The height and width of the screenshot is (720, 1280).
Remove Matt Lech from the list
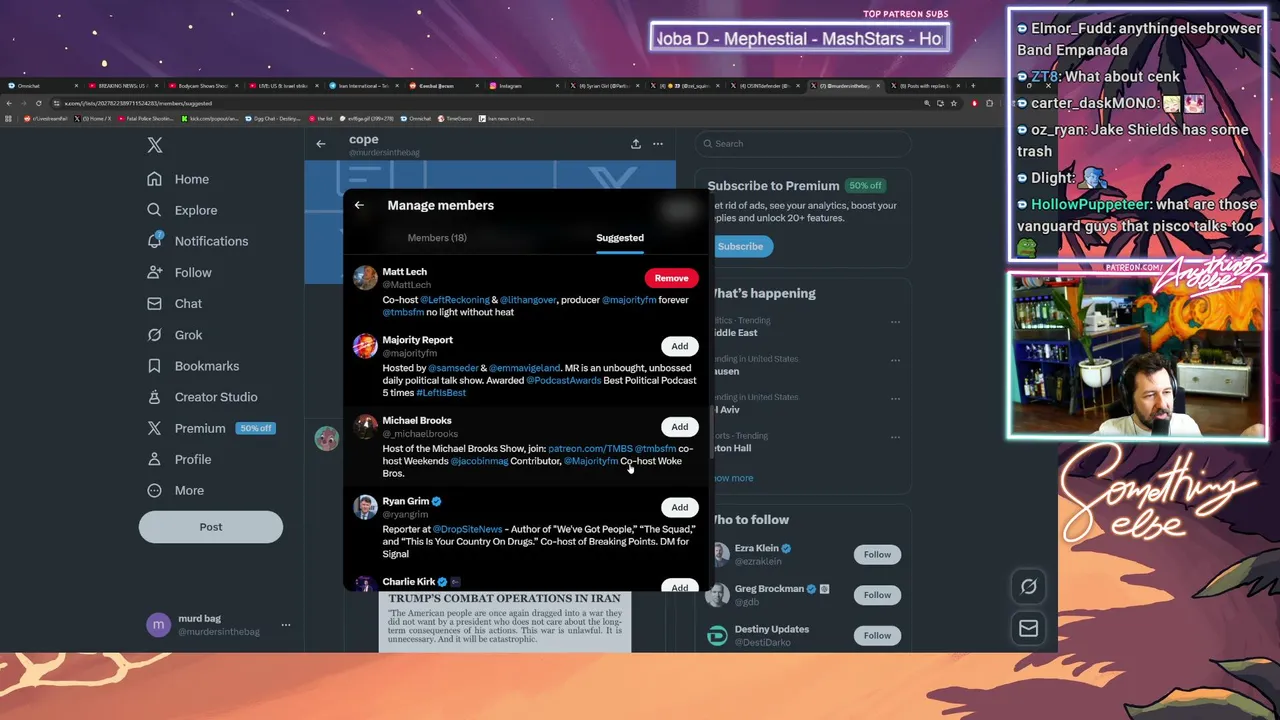point(671,278)
